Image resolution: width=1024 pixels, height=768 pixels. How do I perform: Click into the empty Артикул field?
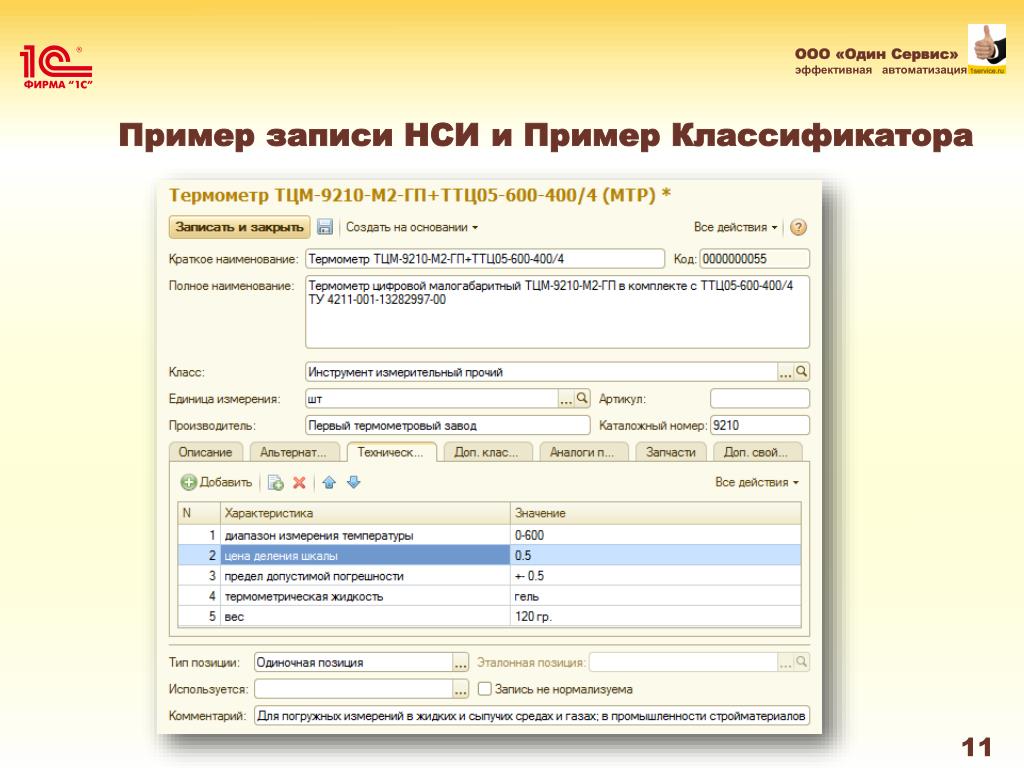[x=759, y=398]
